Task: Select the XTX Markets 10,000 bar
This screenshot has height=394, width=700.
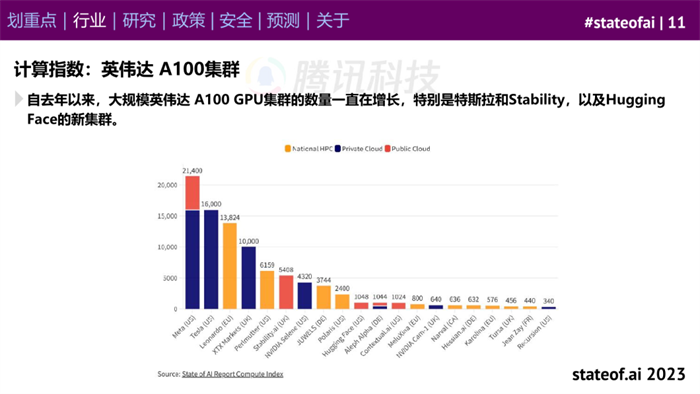Action: coord(249,278)
